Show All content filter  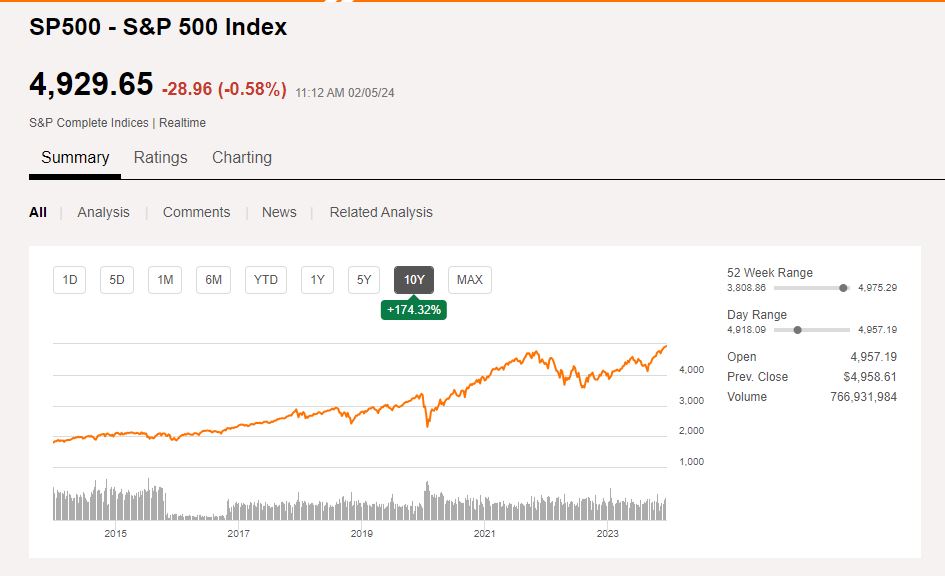tap(38, 212)
